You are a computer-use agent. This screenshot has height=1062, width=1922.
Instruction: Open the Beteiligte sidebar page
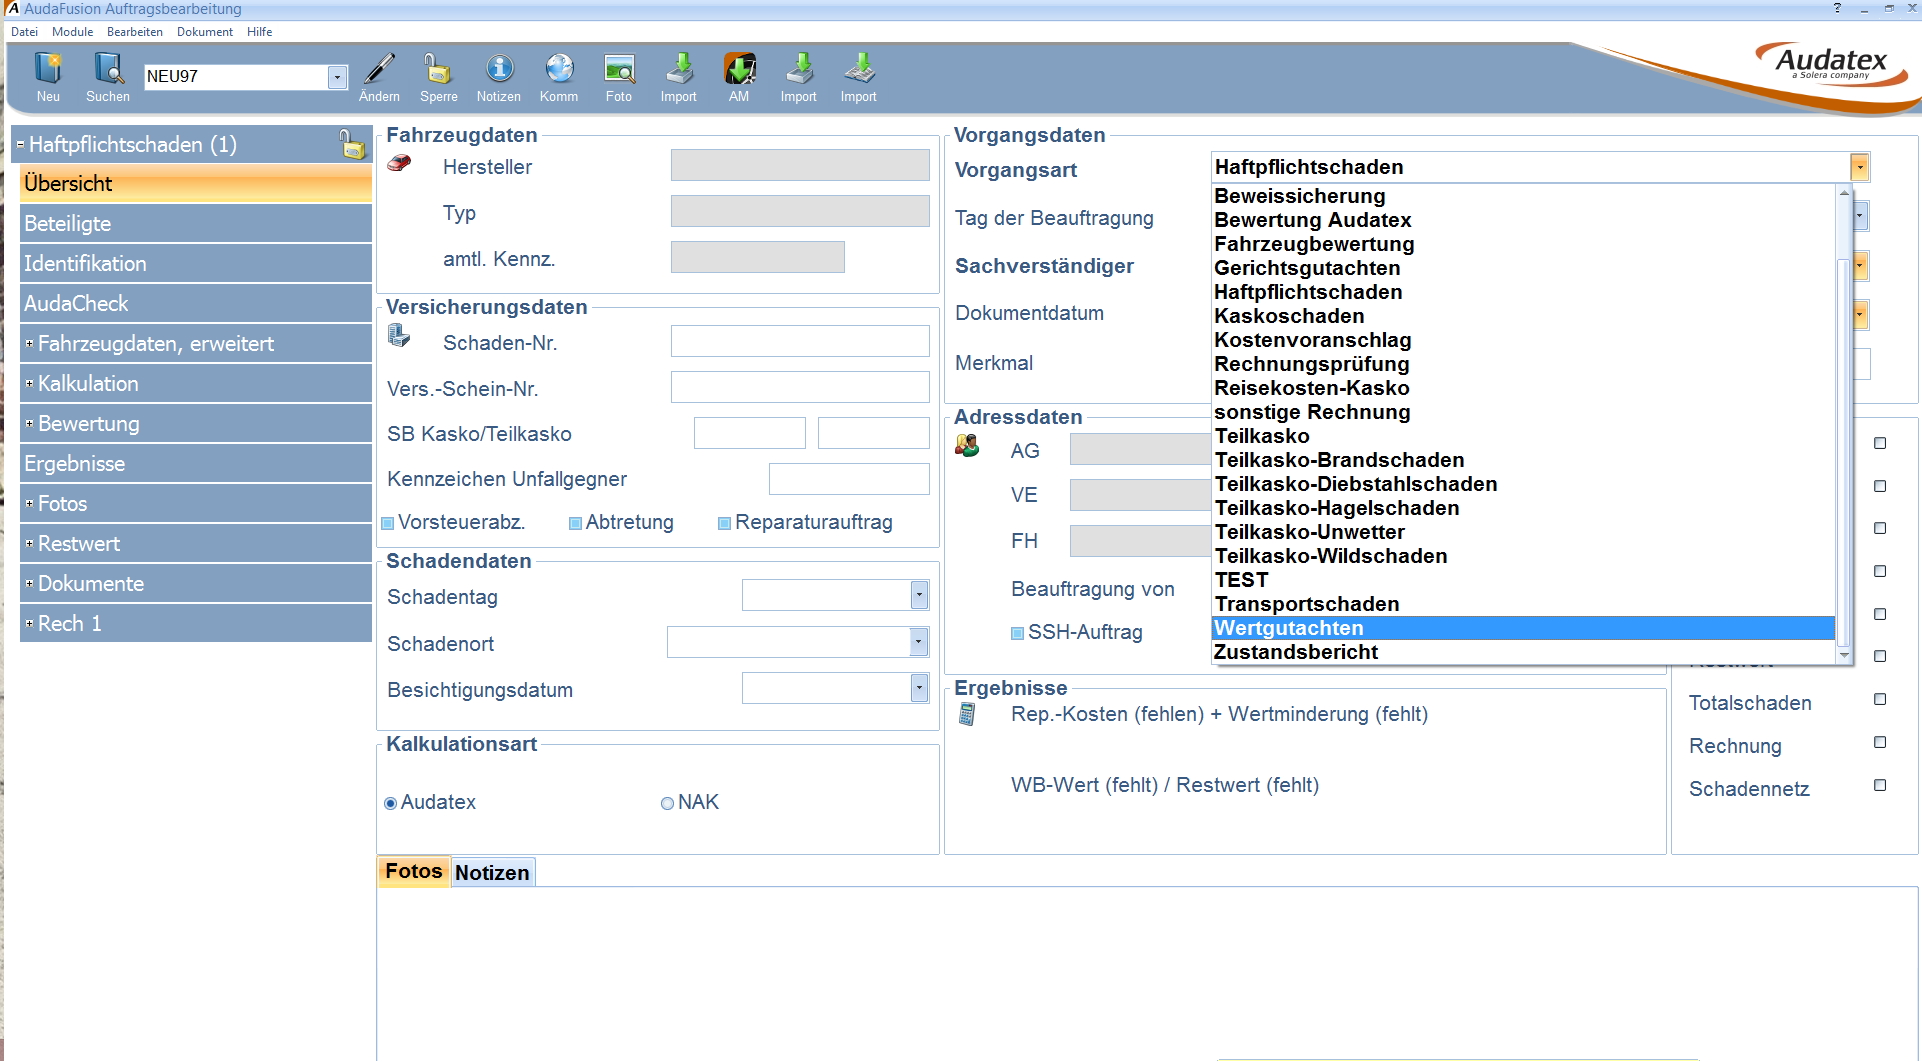pos(196,223)
